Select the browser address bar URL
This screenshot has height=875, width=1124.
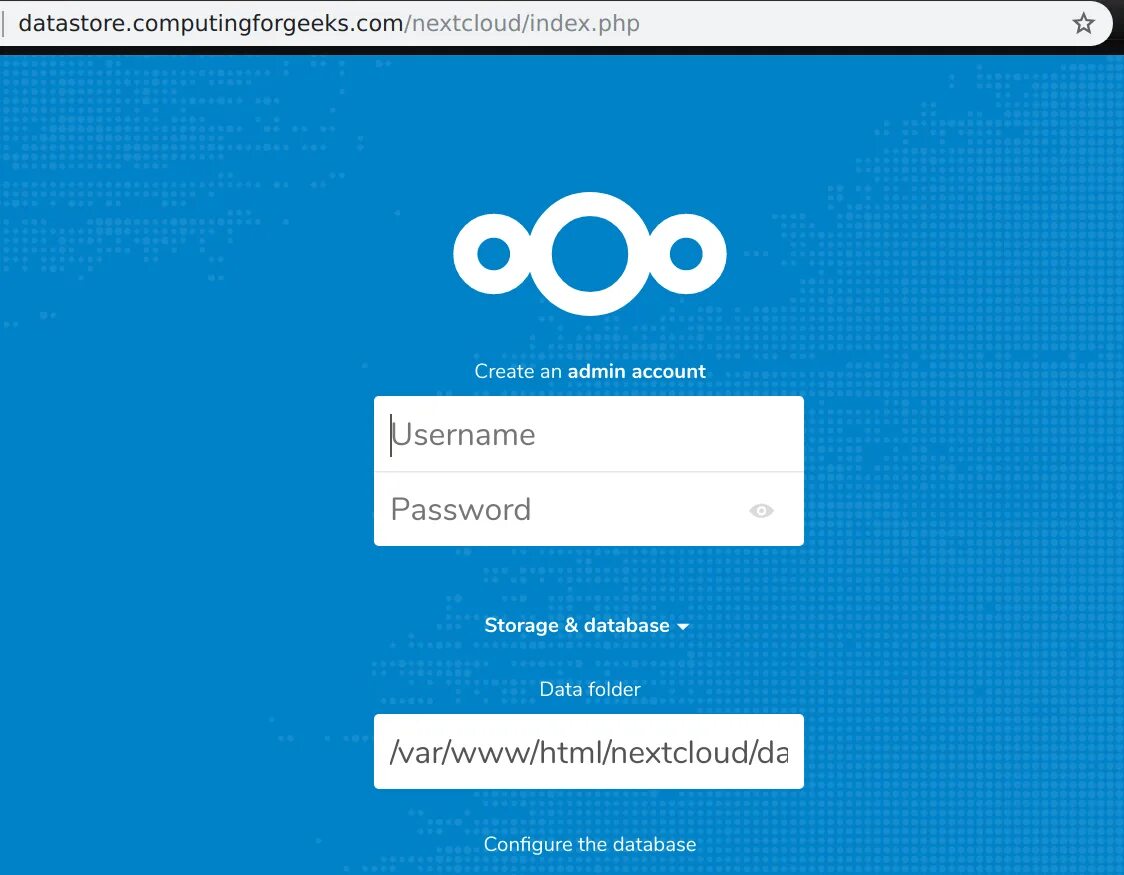[x=329, y=24]
